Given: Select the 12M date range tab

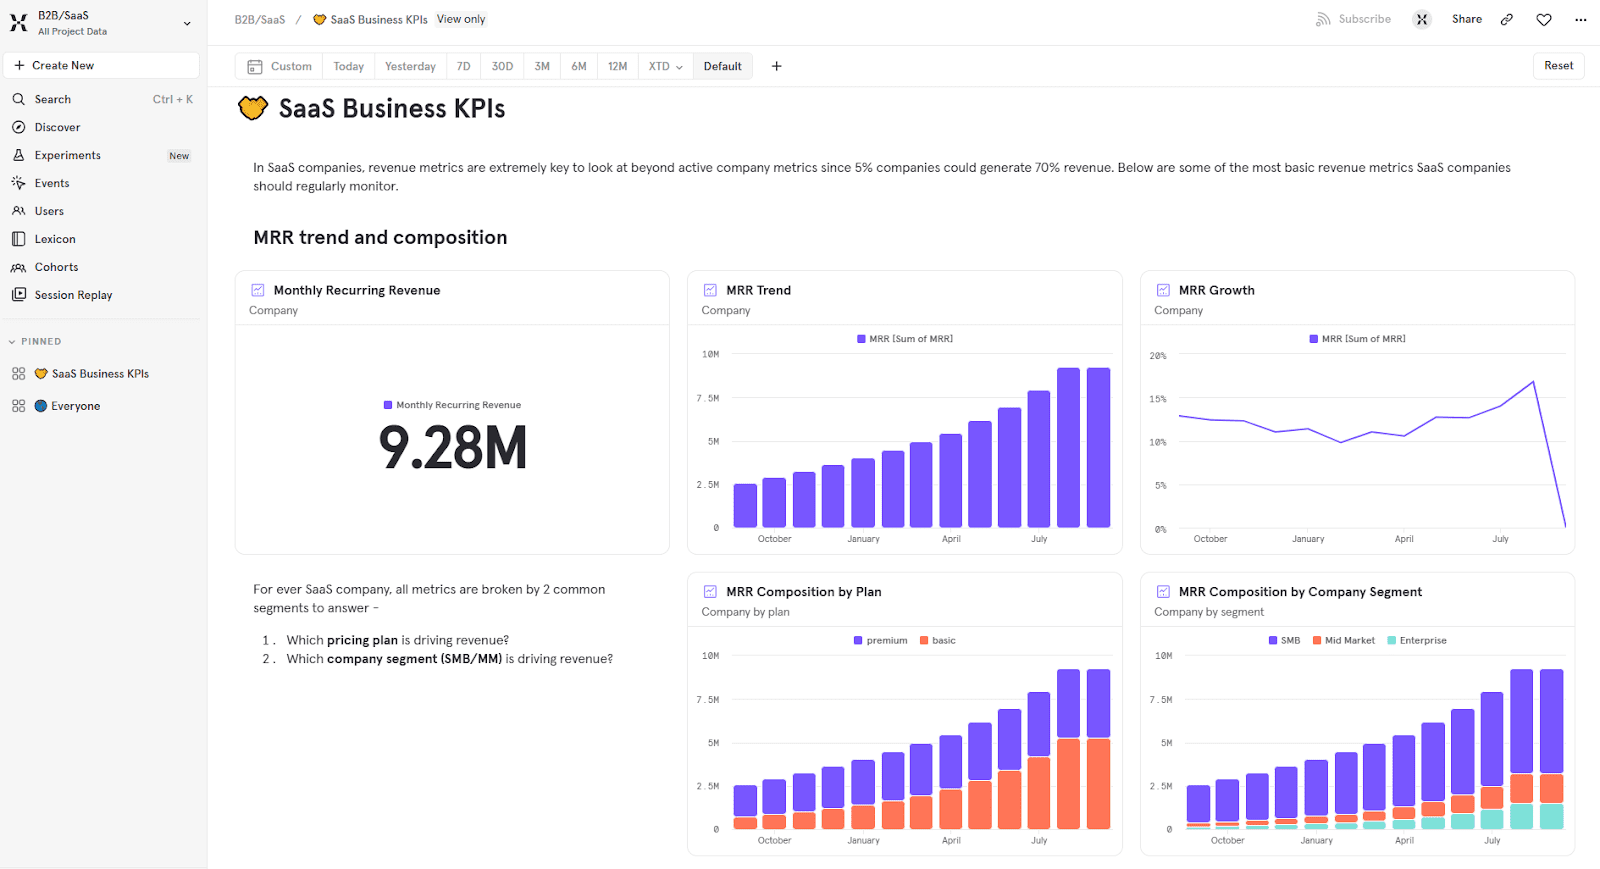Looking at the screenshot, I should coord(617,66).
